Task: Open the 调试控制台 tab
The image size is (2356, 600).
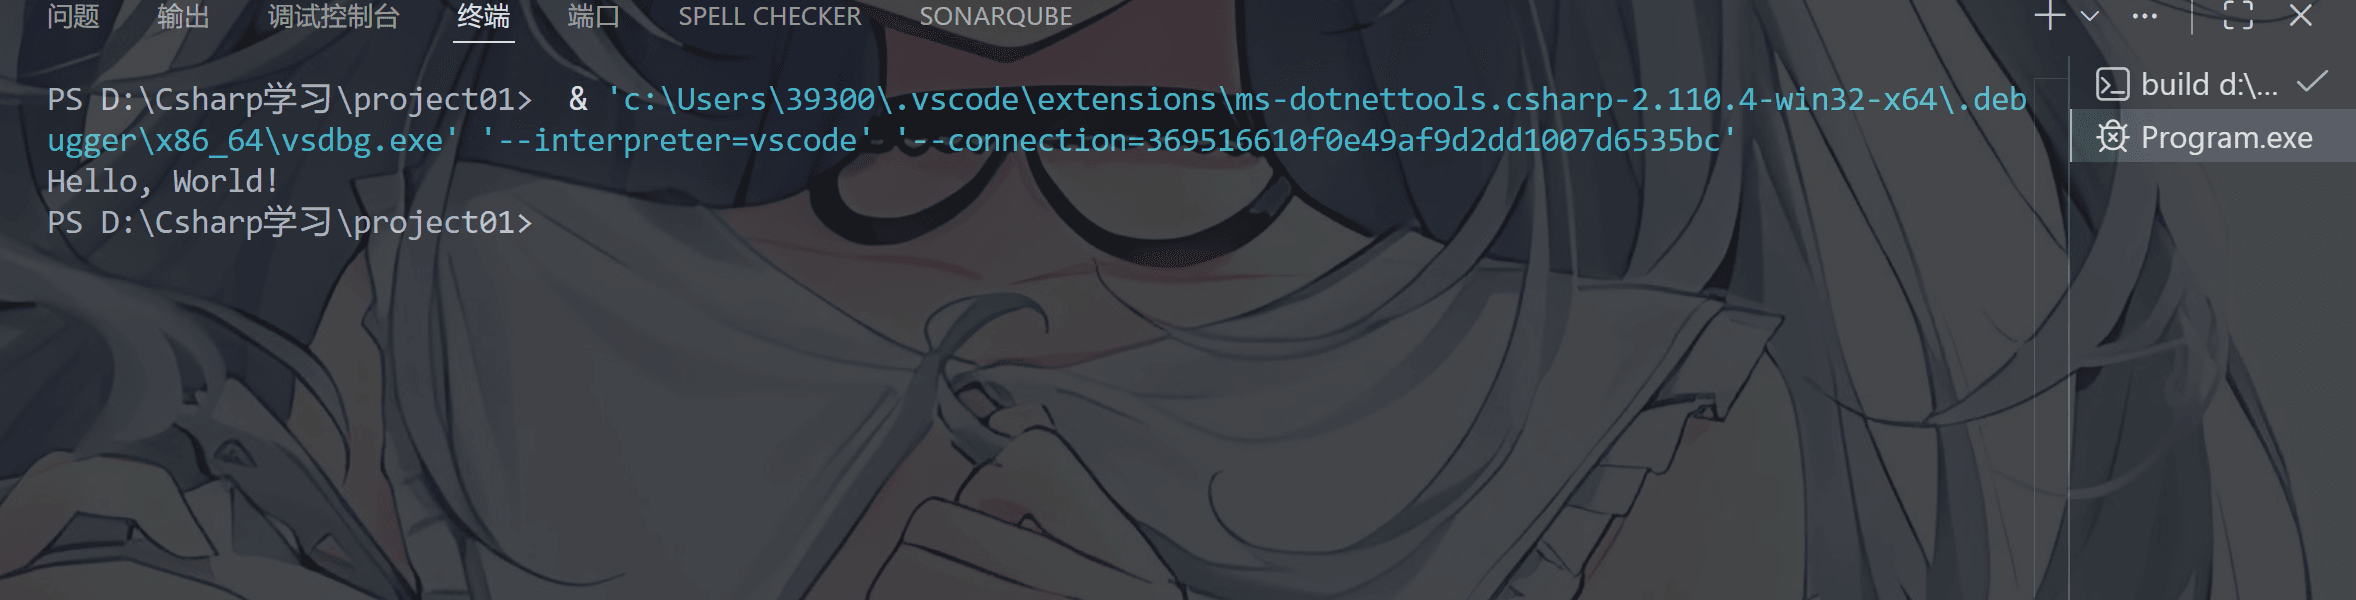Action: [333, 16]
